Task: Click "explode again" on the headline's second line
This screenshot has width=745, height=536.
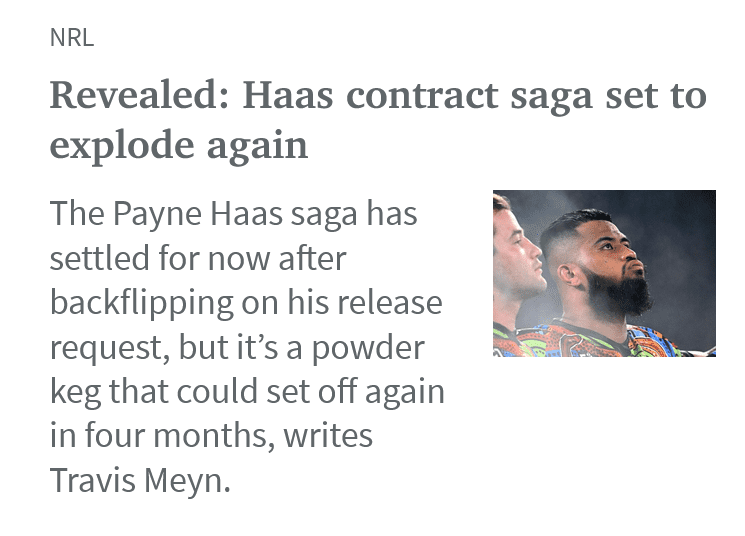Action: pyautogui.click(x=179, y=145)
